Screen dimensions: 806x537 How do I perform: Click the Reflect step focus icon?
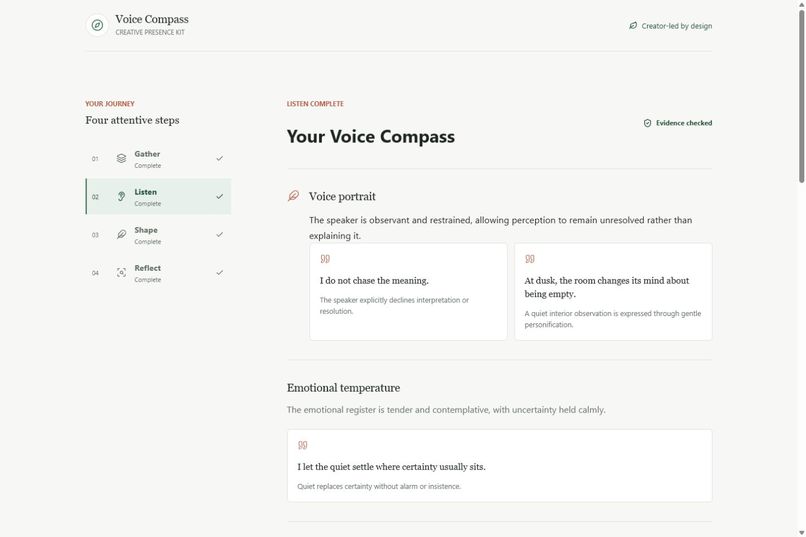click(121, 272)
